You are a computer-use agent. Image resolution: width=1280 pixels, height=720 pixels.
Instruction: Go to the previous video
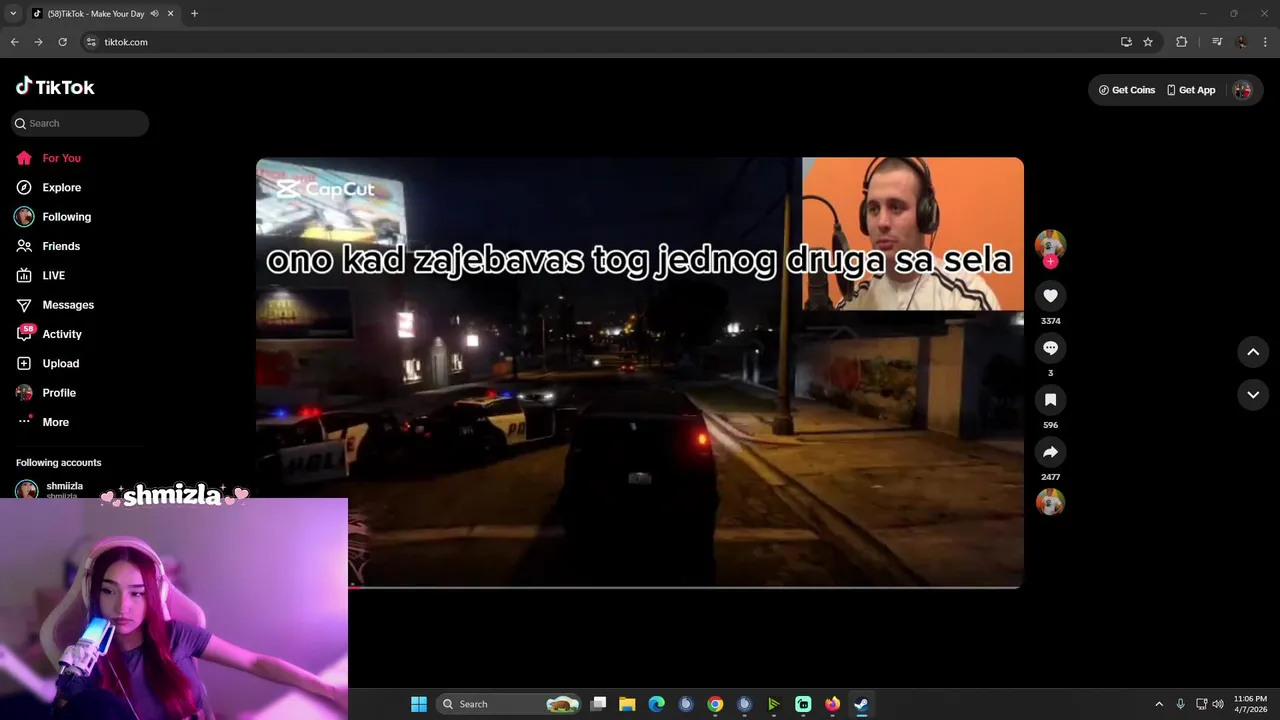[1253, 352]
